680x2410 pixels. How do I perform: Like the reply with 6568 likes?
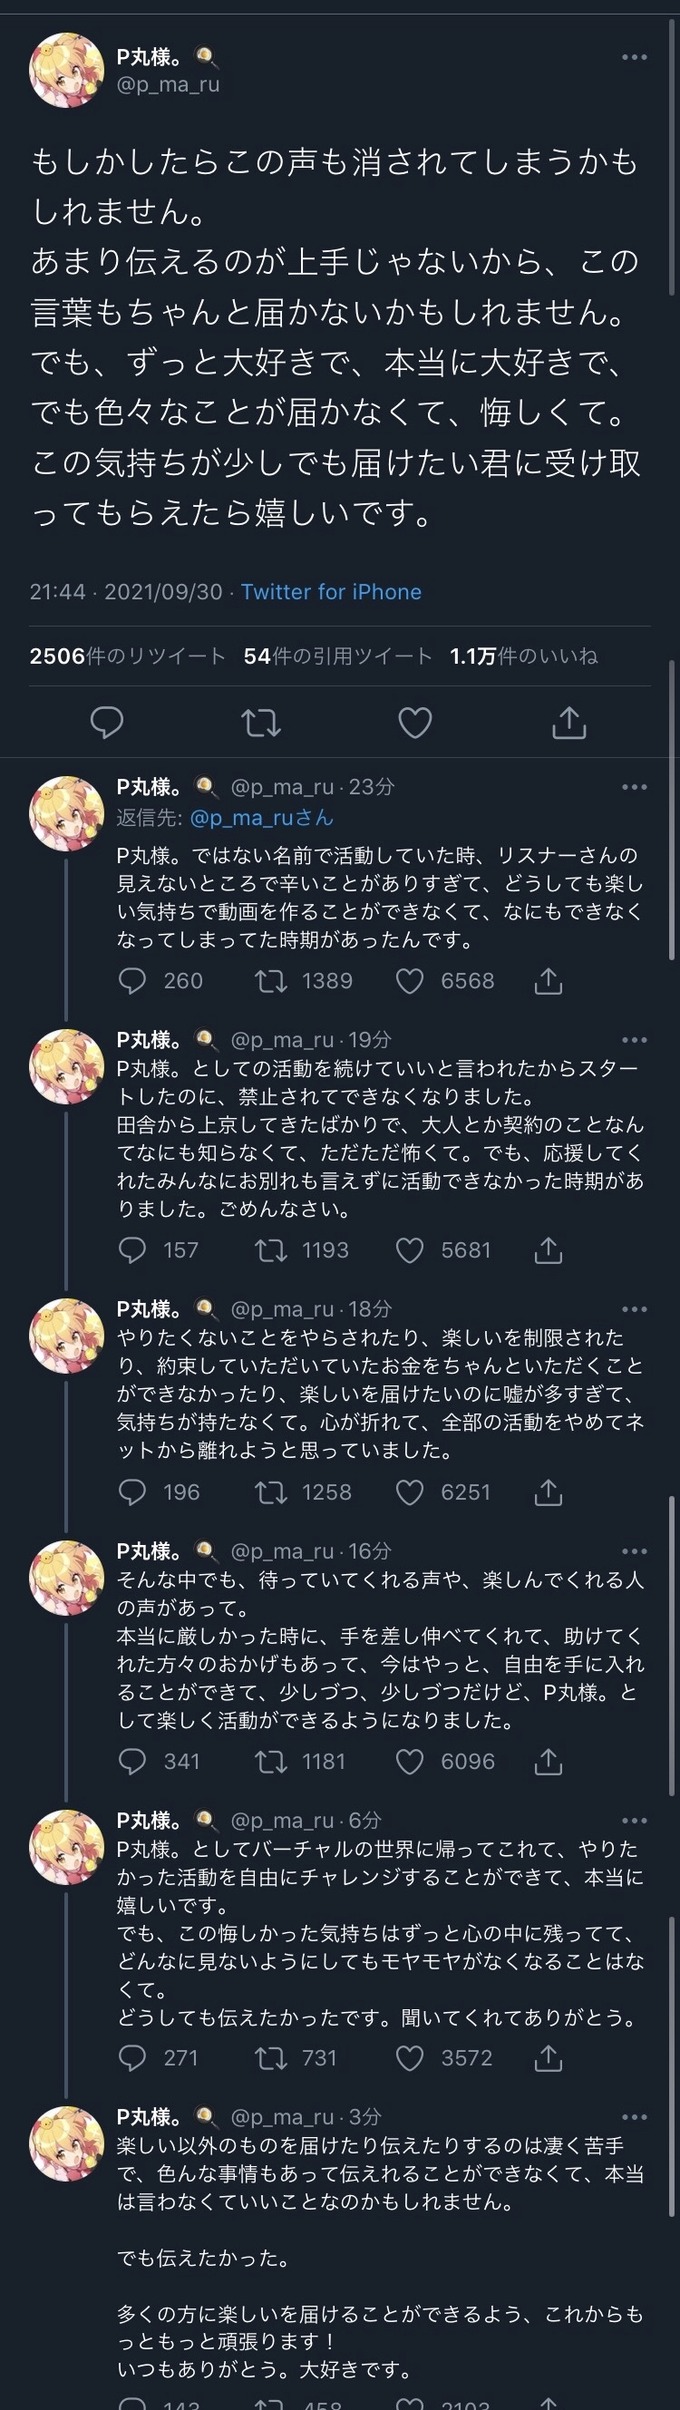pyautogui.click(x=410, y=981)
